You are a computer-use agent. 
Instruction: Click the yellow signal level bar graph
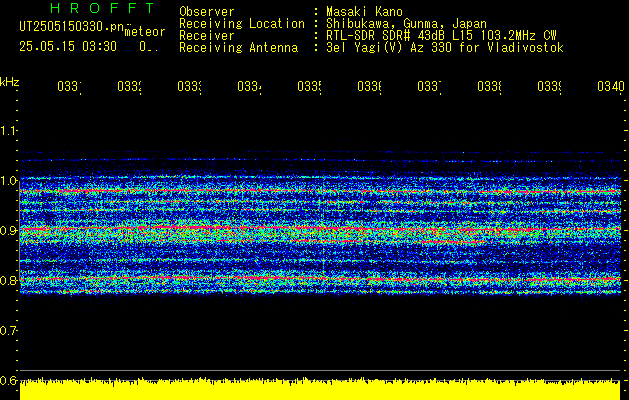point(320,389)
